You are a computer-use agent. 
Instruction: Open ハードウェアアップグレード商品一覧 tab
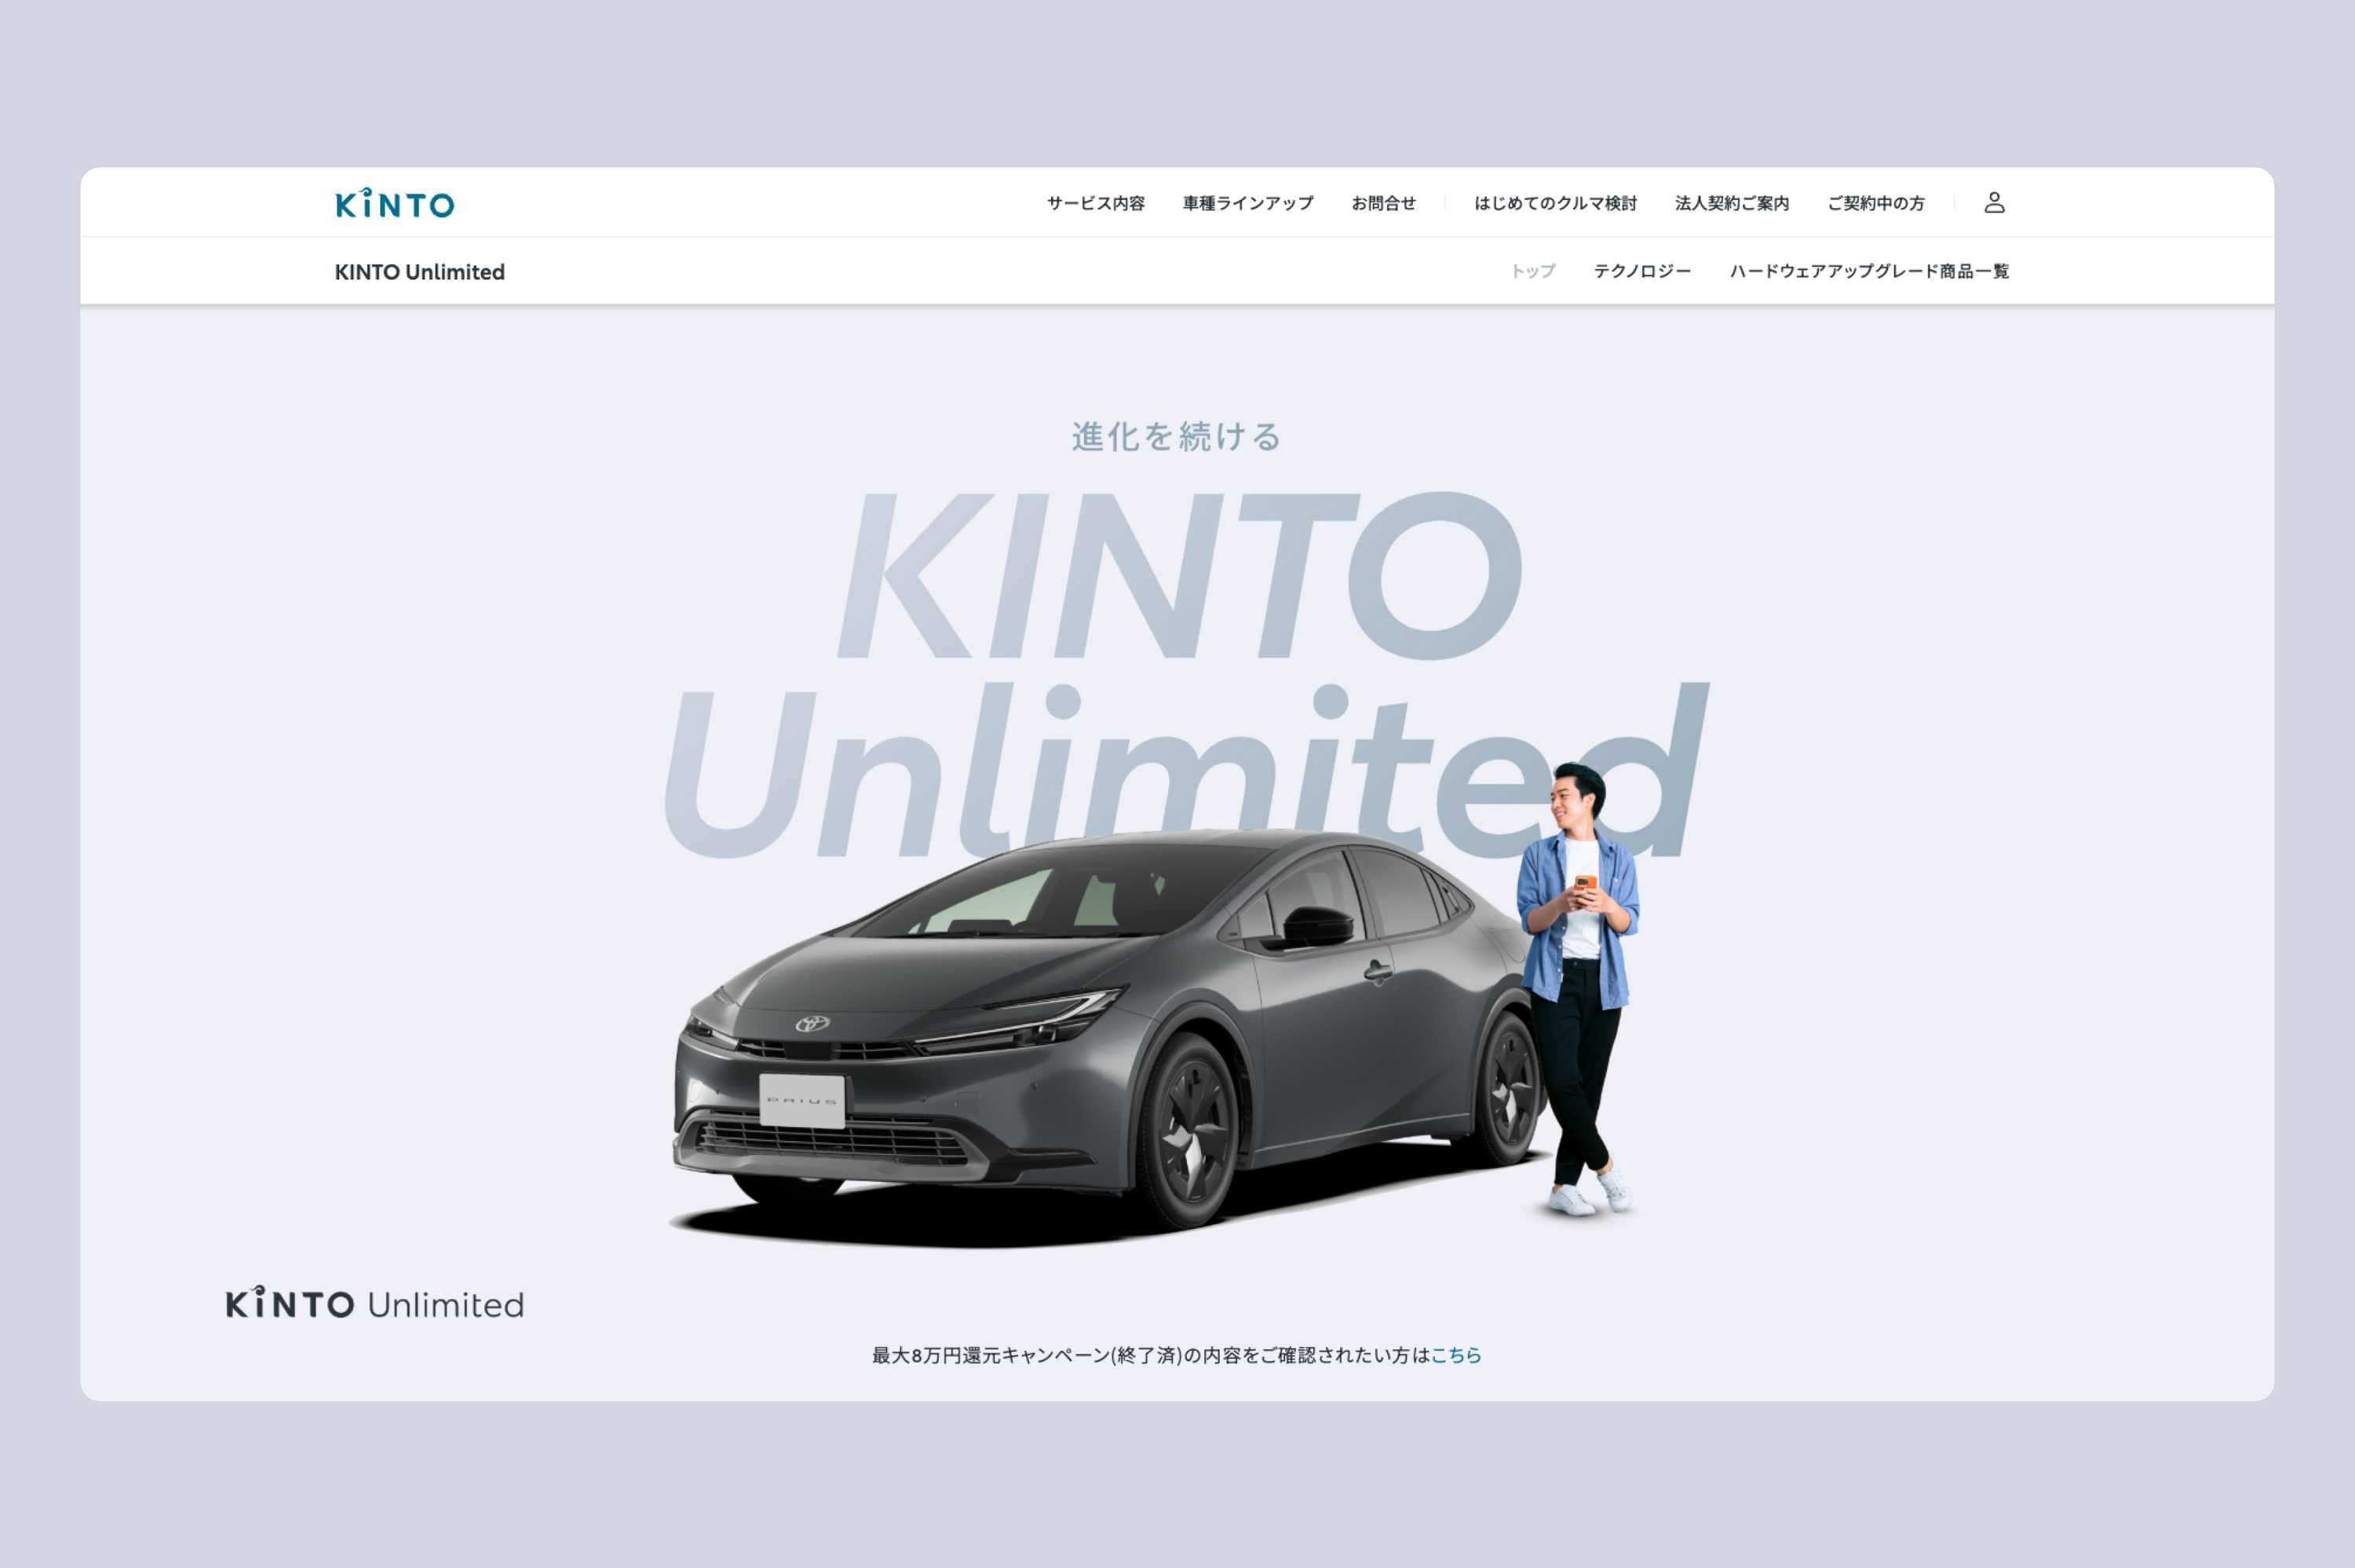pyautogui.click(x=1868, y=271)
